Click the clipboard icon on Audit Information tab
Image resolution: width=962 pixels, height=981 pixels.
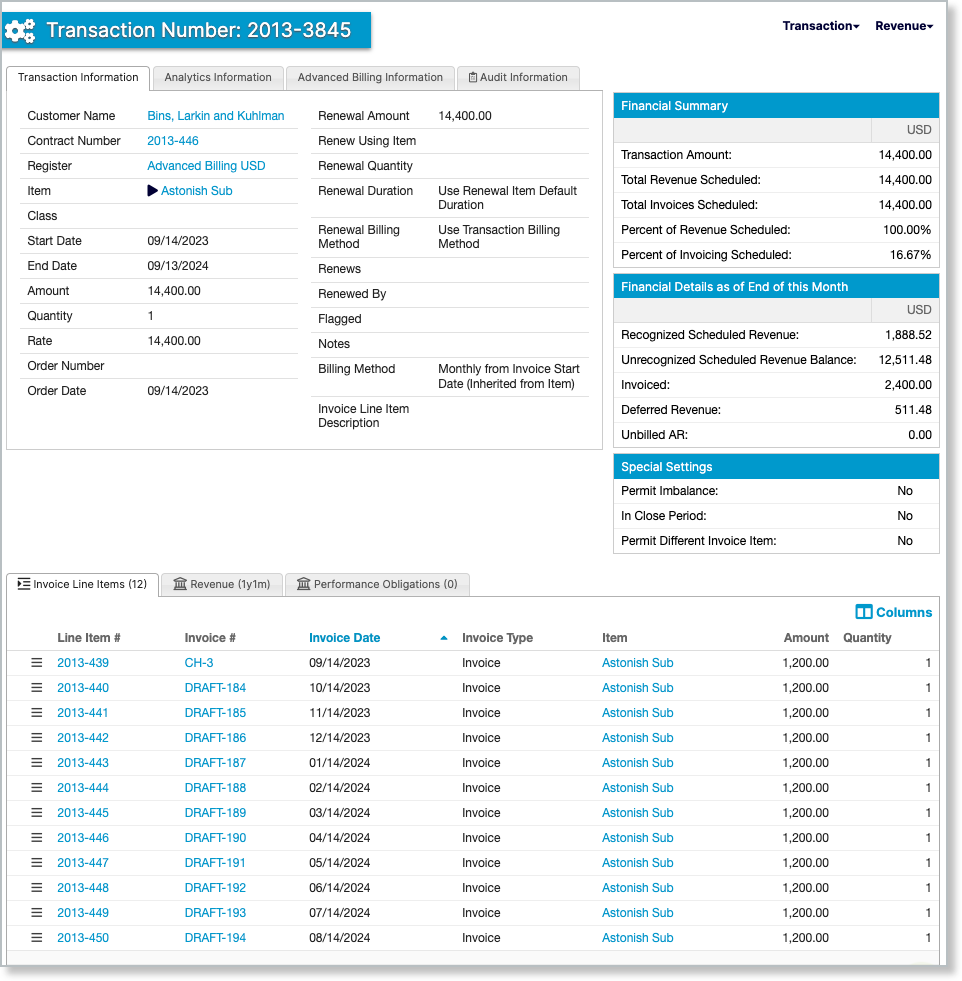tap(473, 77)
